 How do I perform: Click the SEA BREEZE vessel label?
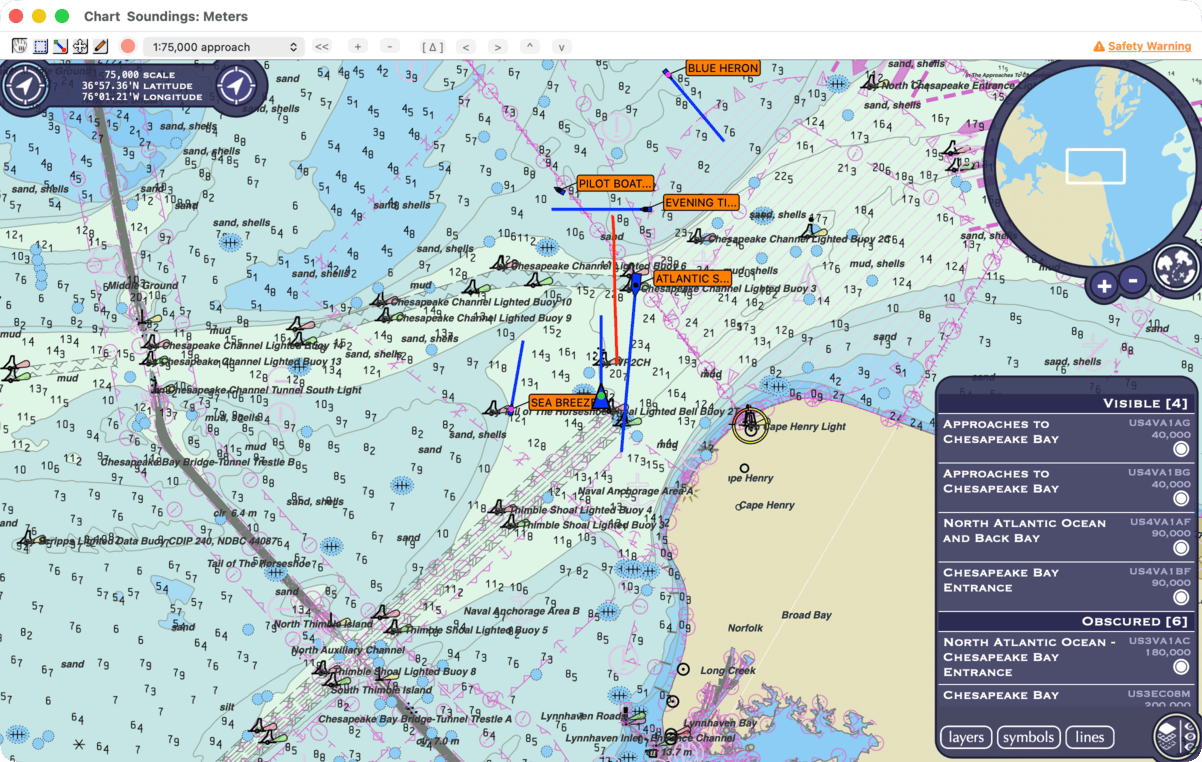561,402
